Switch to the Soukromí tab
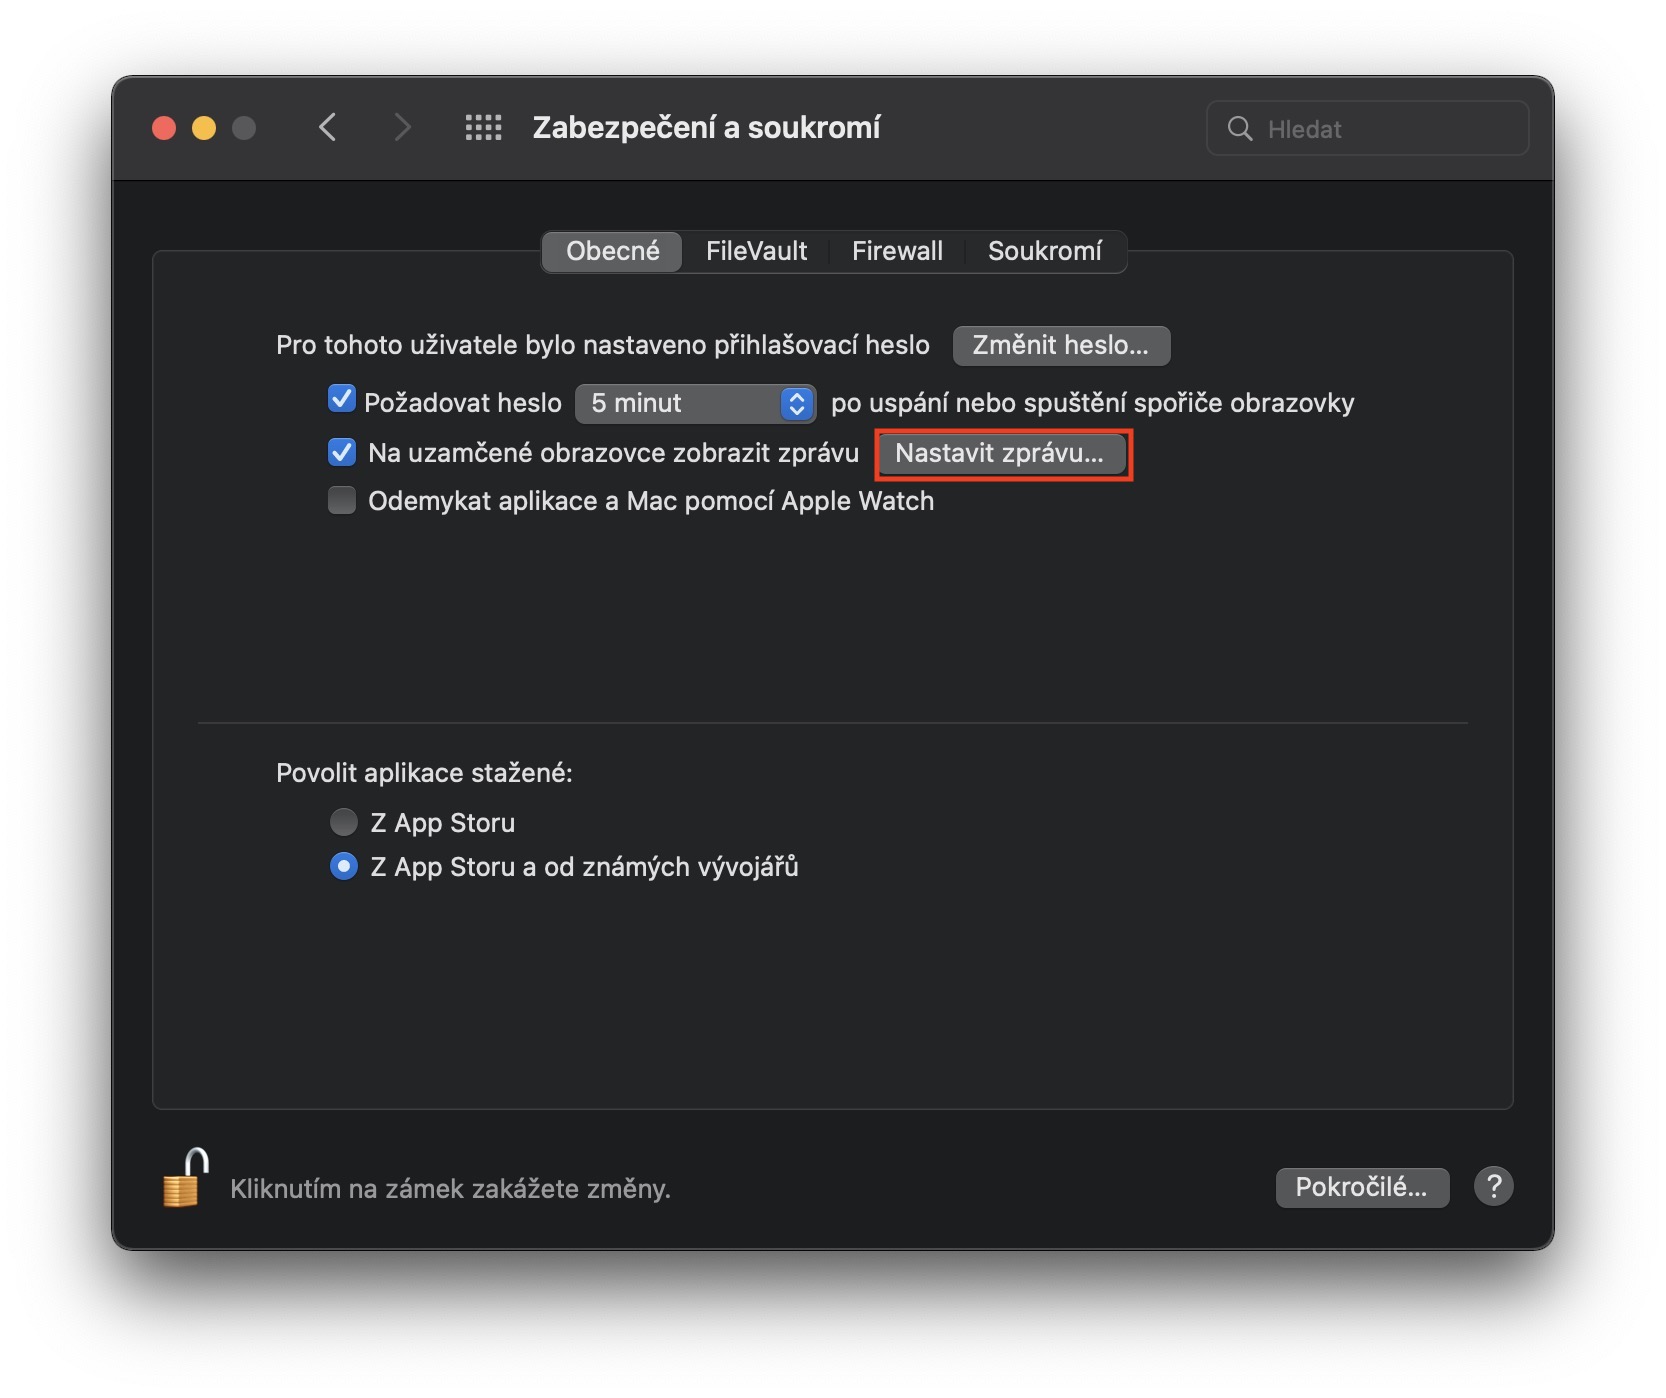The height and width of the screenshot is (1398, 1666). pyautogui.click(x=1044, y=251)
